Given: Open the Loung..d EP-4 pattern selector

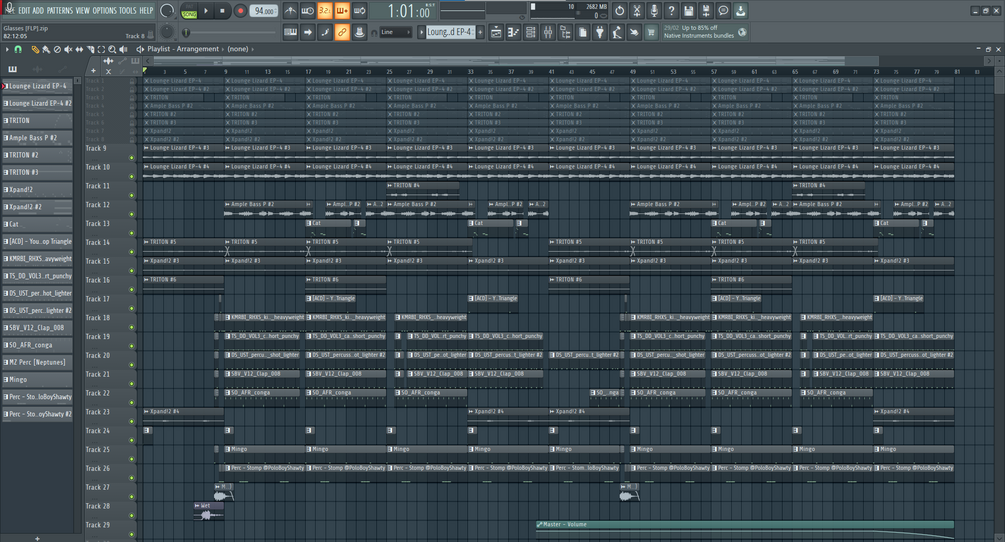Looking at the screenshot, I should tap(450, 32).
